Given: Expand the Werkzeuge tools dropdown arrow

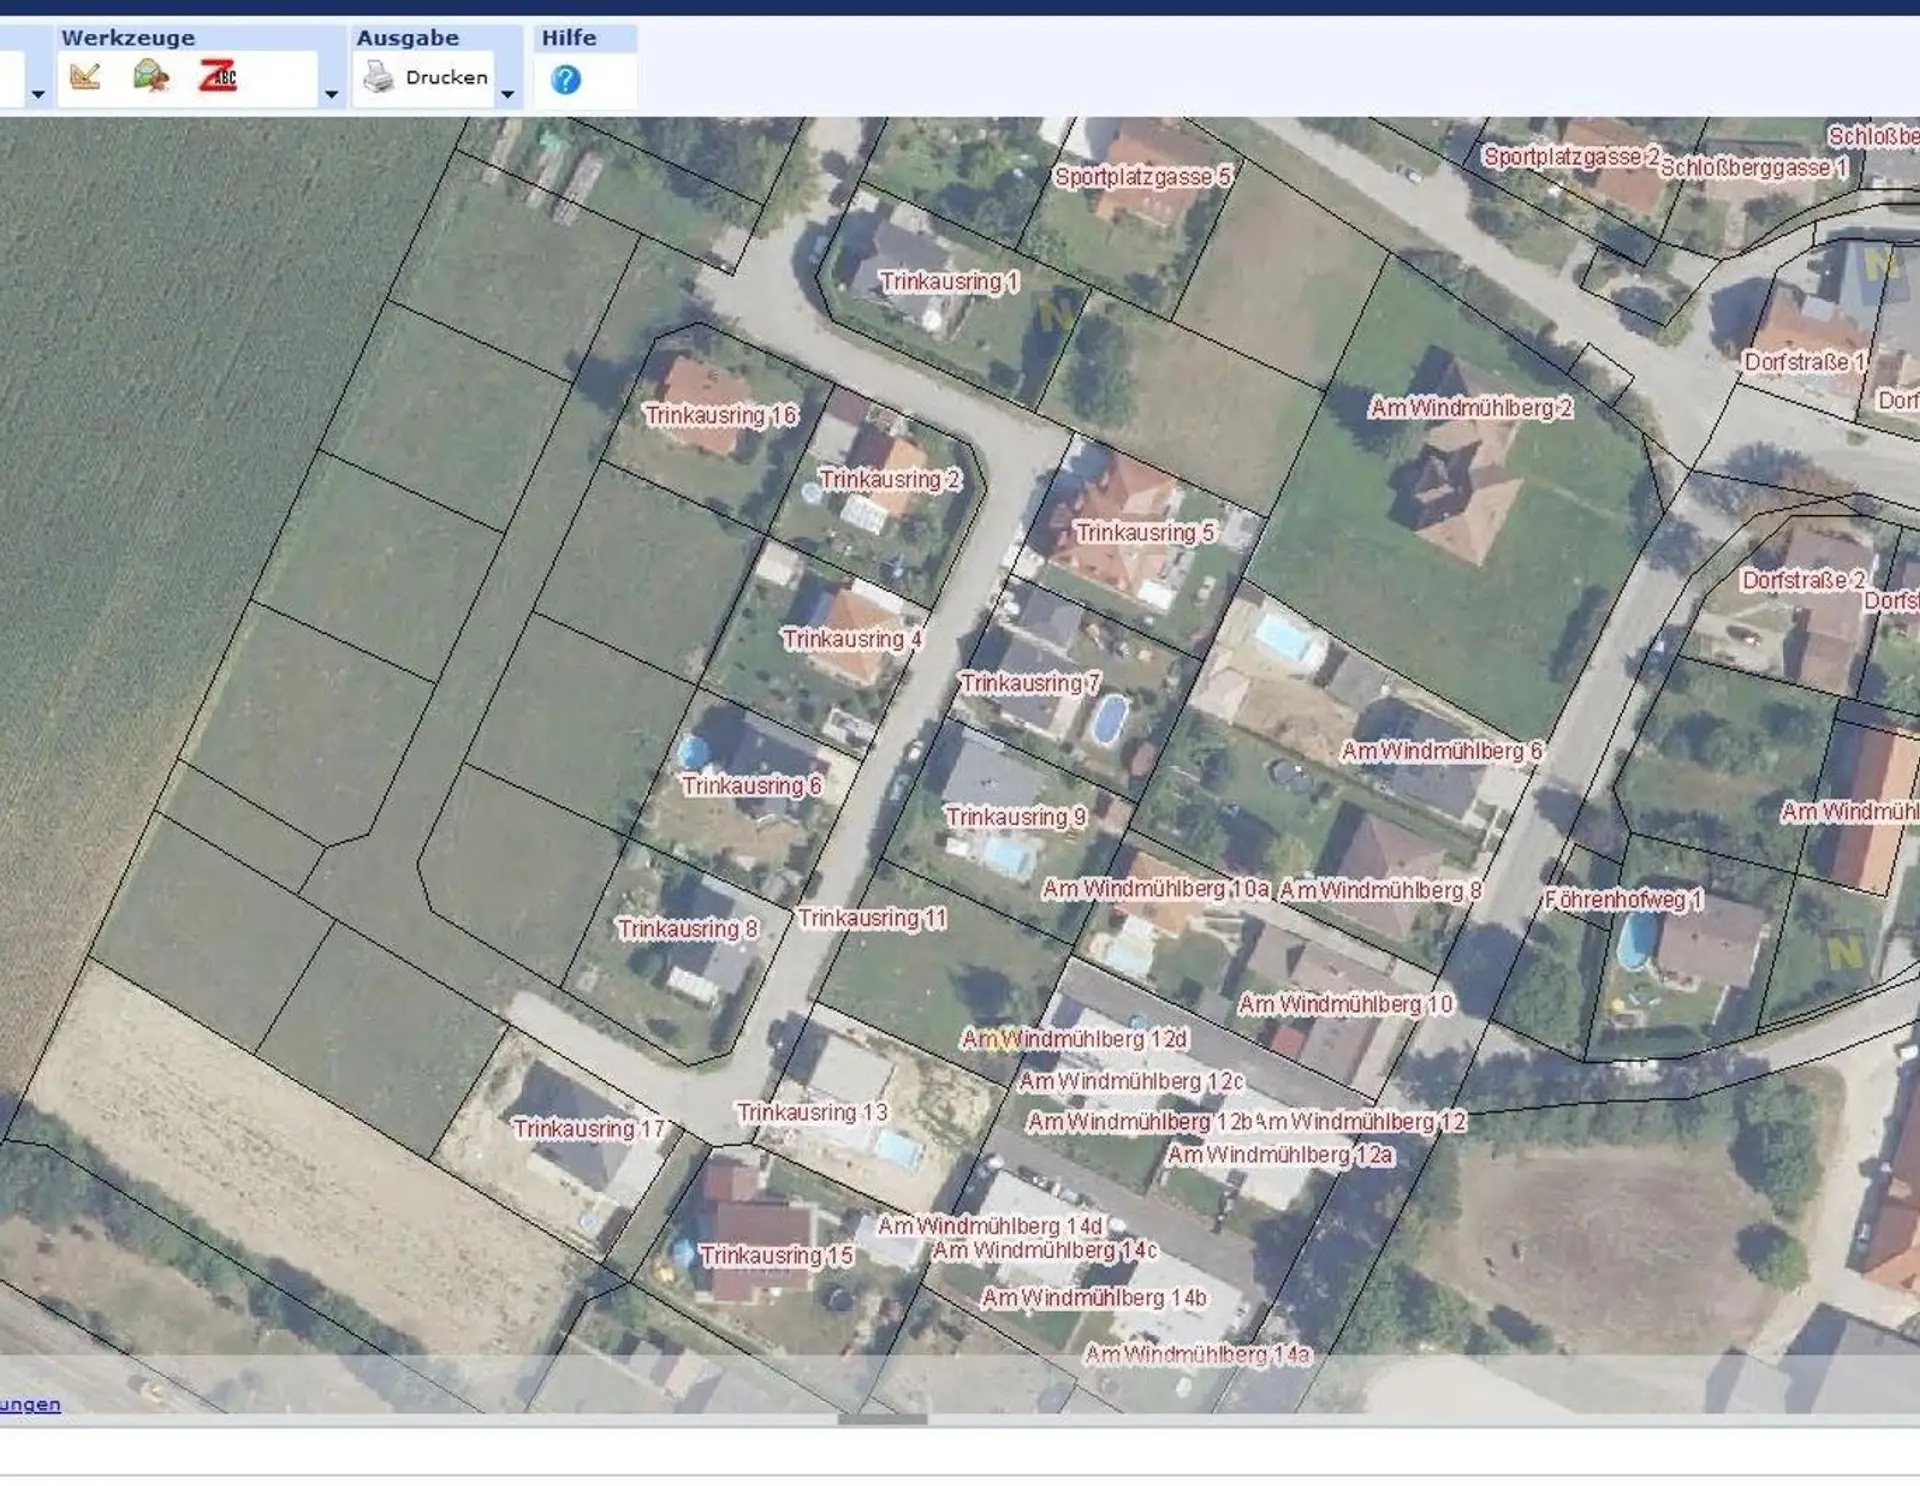Looking at the screenshot, I should point(331,95).
